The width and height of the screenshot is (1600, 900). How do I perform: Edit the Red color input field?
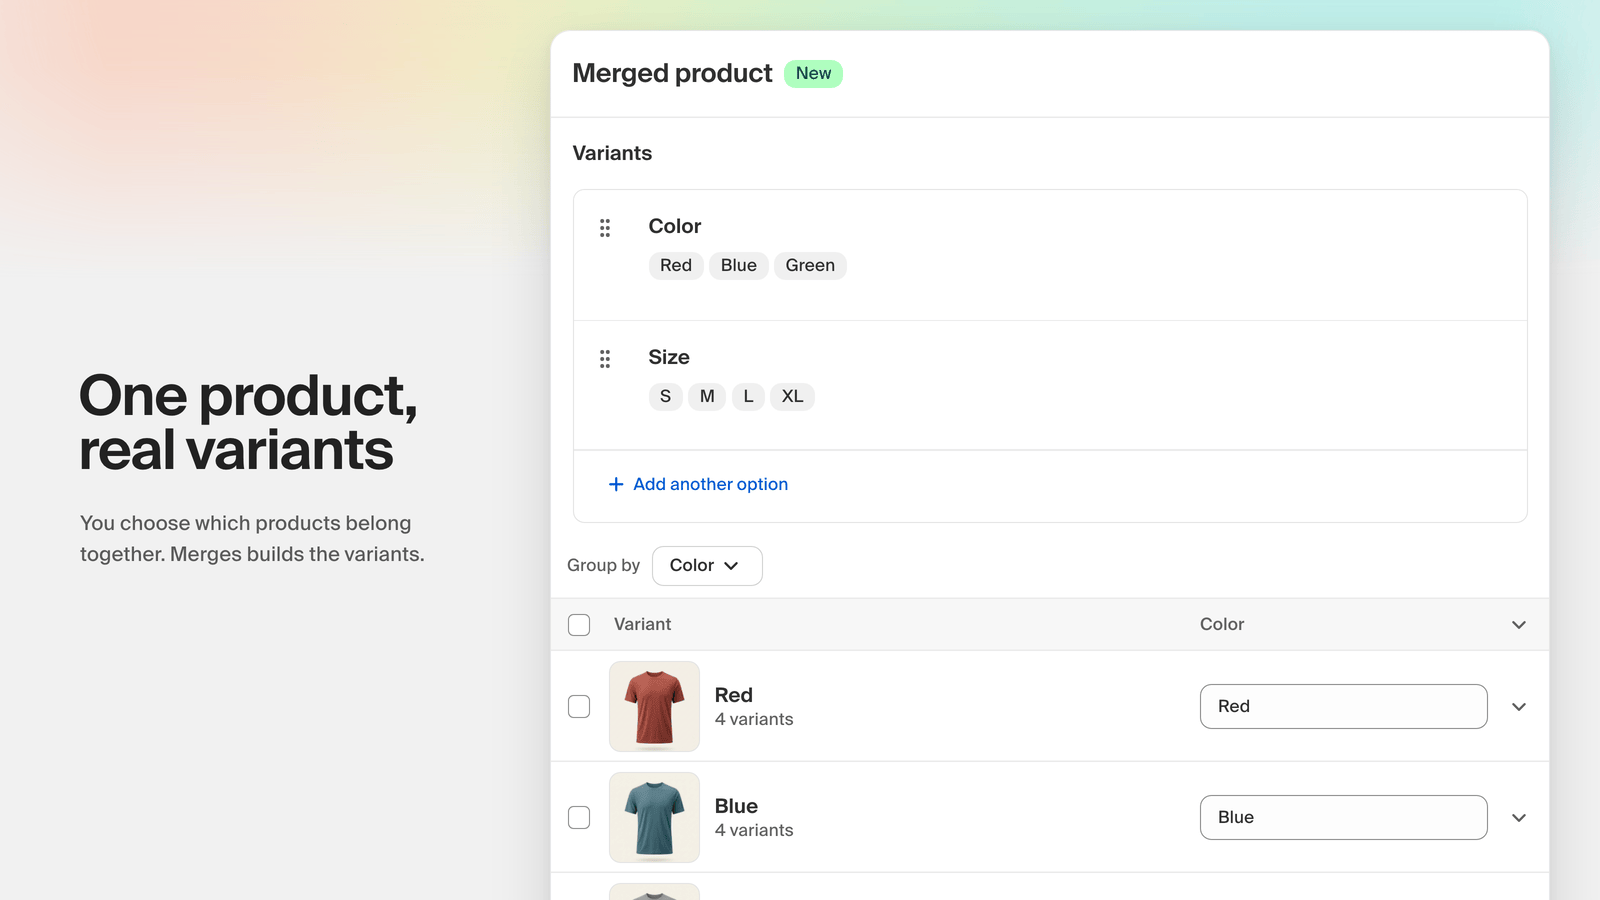[1343, 706]
